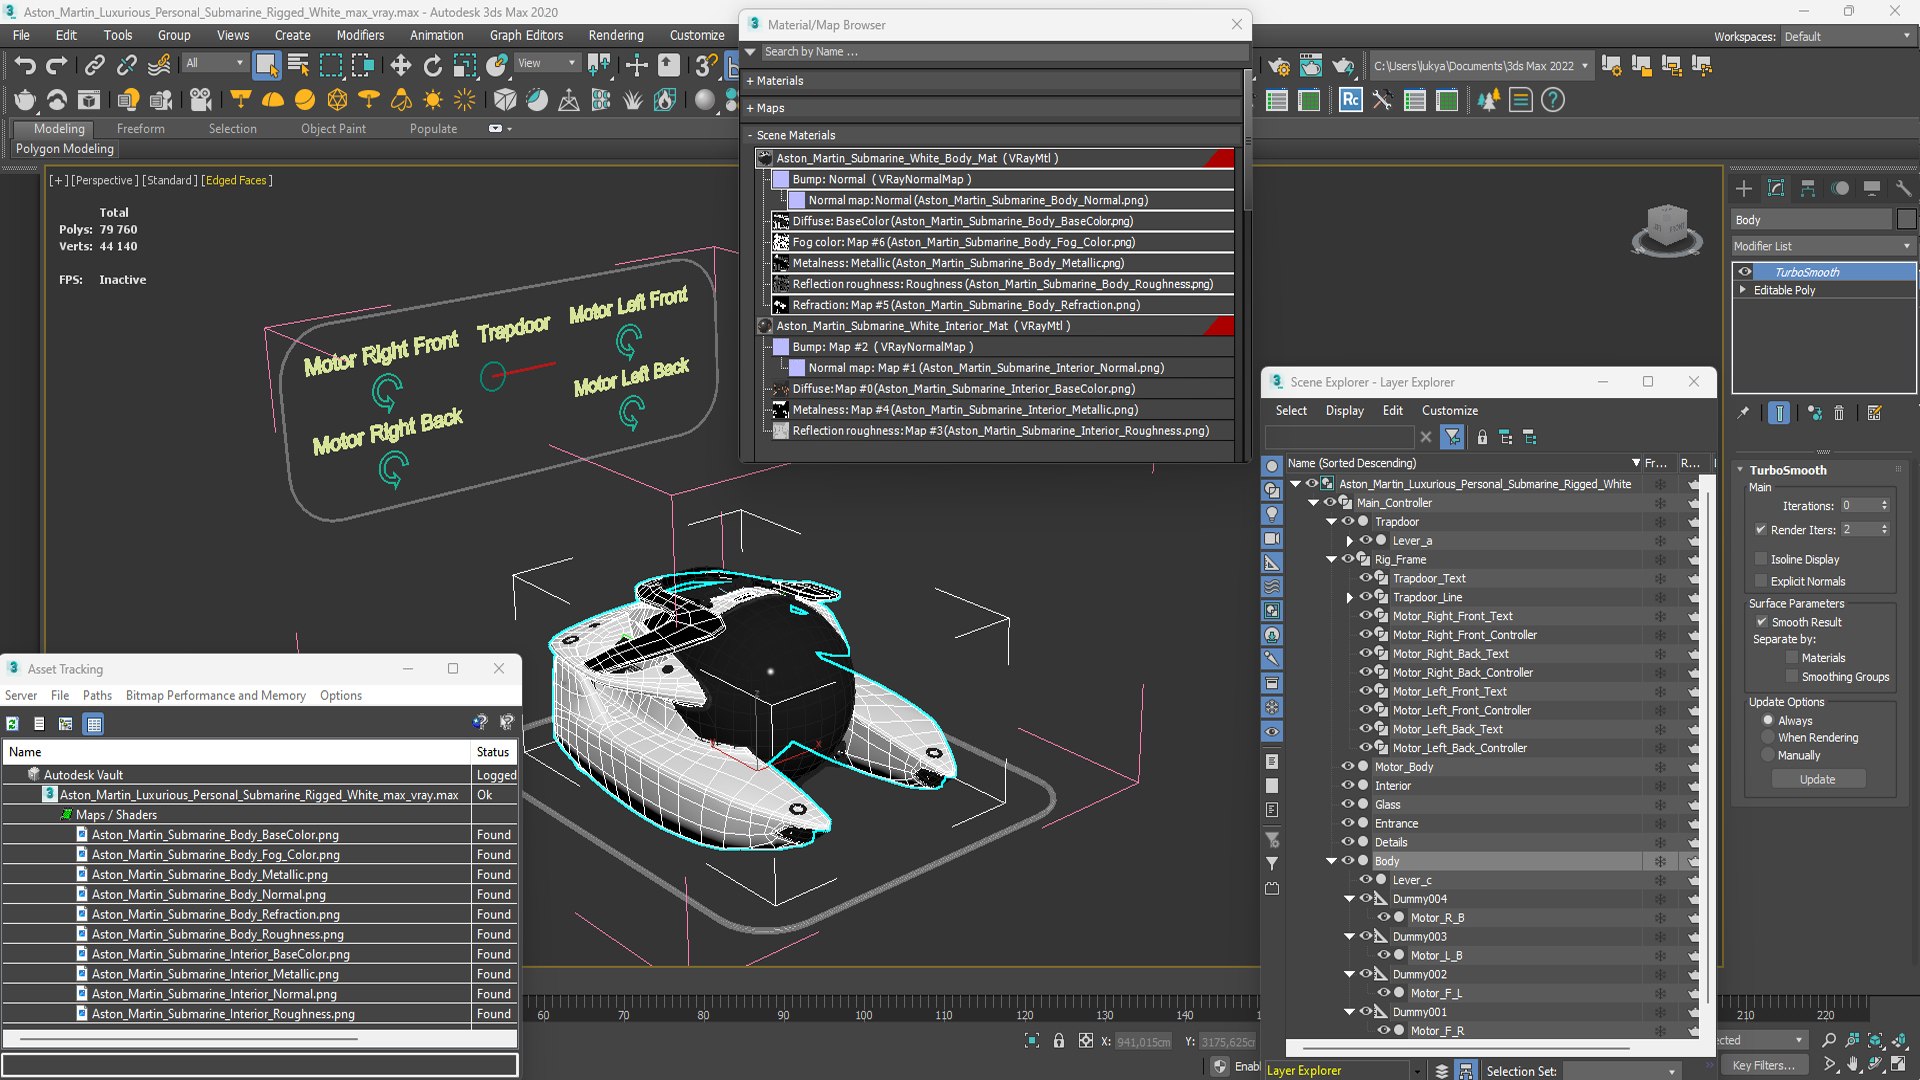Activate the Select and Rotate tool
The height and width of the screenshot is (1080, 1920).
click(432, 66)
